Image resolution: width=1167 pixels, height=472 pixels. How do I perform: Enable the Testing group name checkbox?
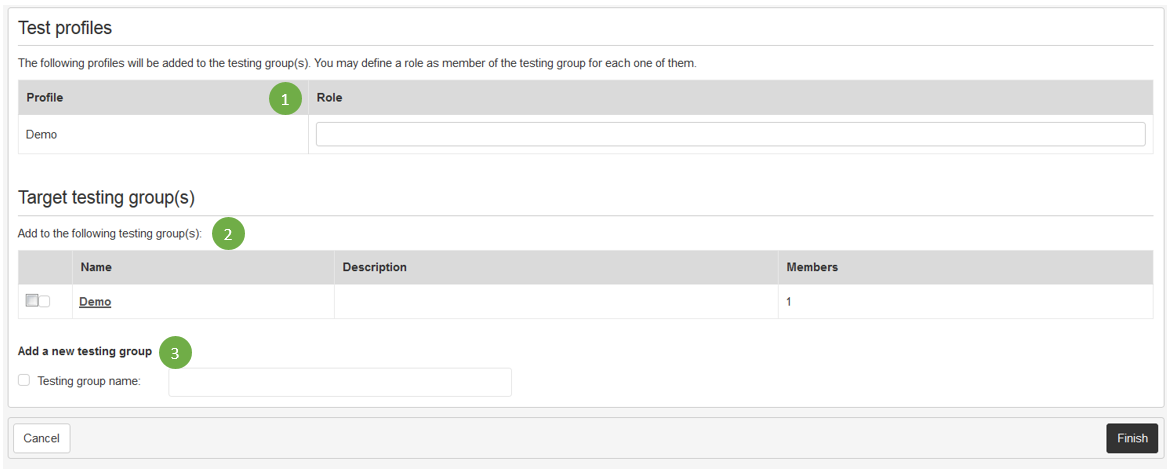click(x=24, y=380)
